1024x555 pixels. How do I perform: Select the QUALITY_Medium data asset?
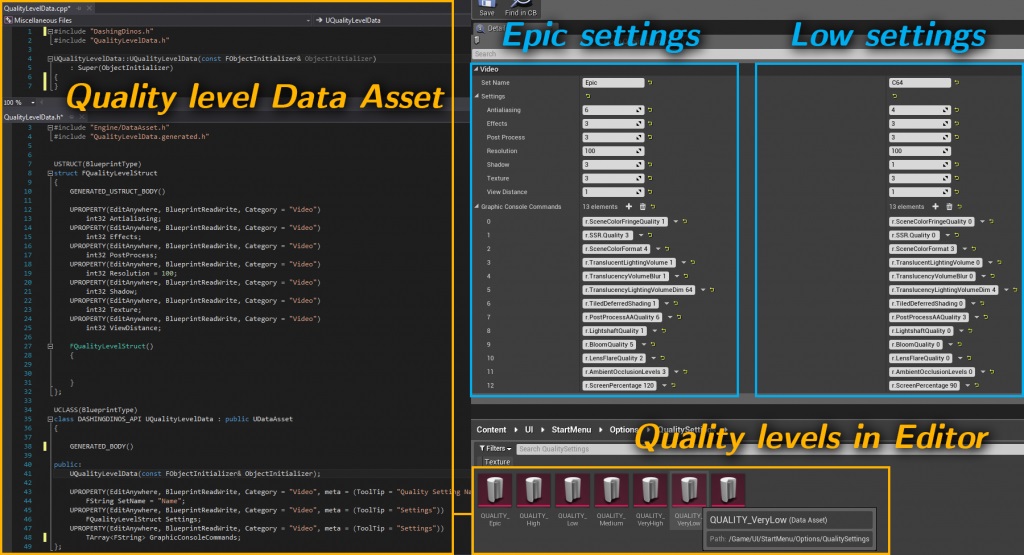click(x=611, y=490)
